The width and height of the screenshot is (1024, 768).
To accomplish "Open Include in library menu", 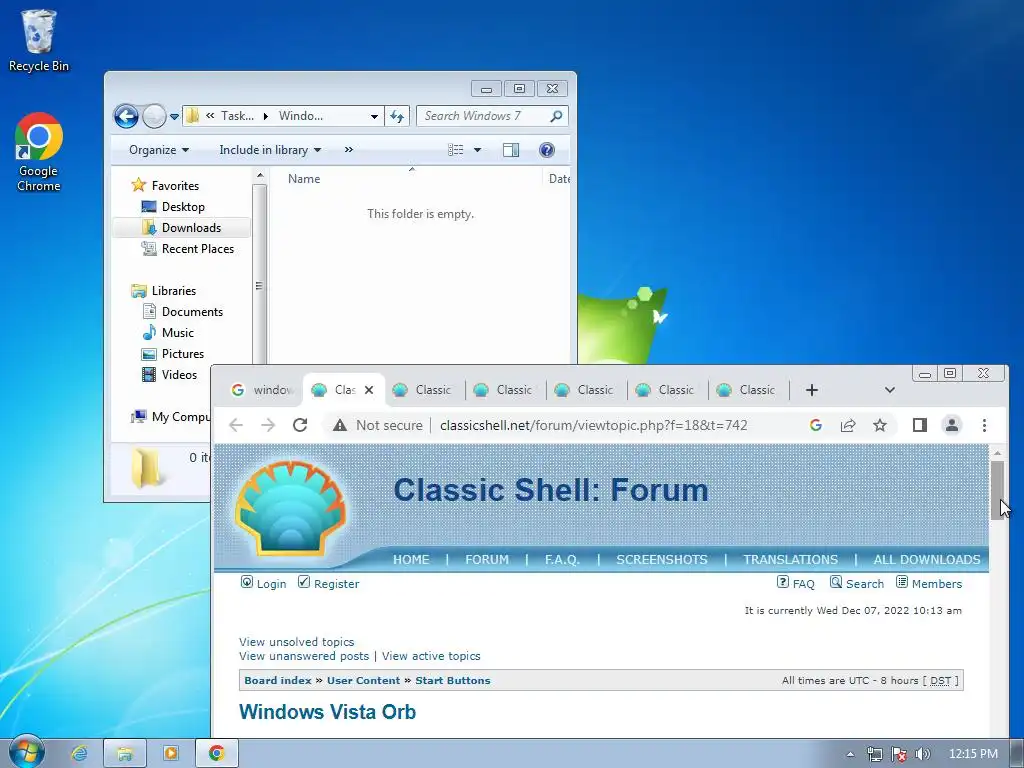I will click(x=270, y=150).
